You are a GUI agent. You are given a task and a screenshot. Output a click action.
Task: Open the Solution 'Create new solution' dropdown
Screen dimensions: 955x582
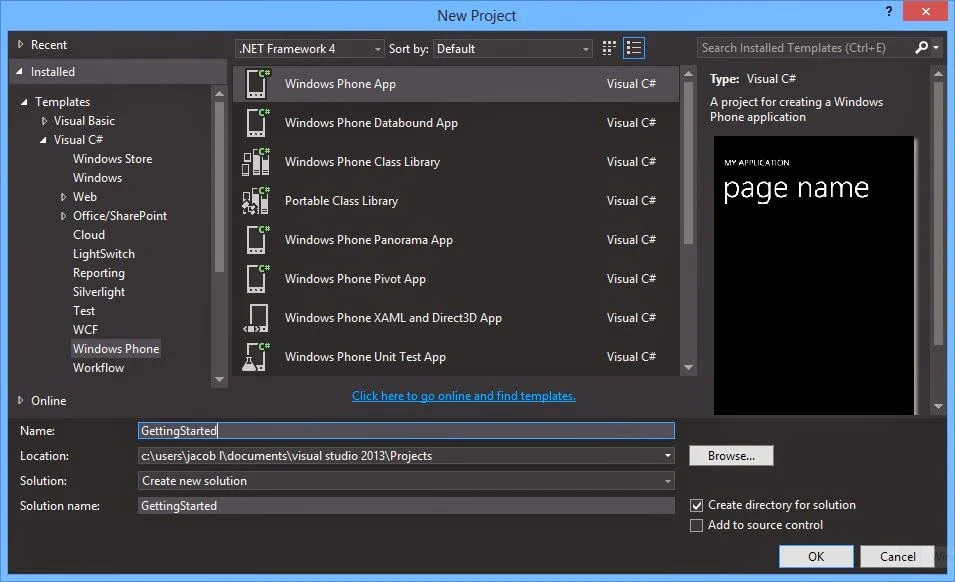(x=406, y=481)
